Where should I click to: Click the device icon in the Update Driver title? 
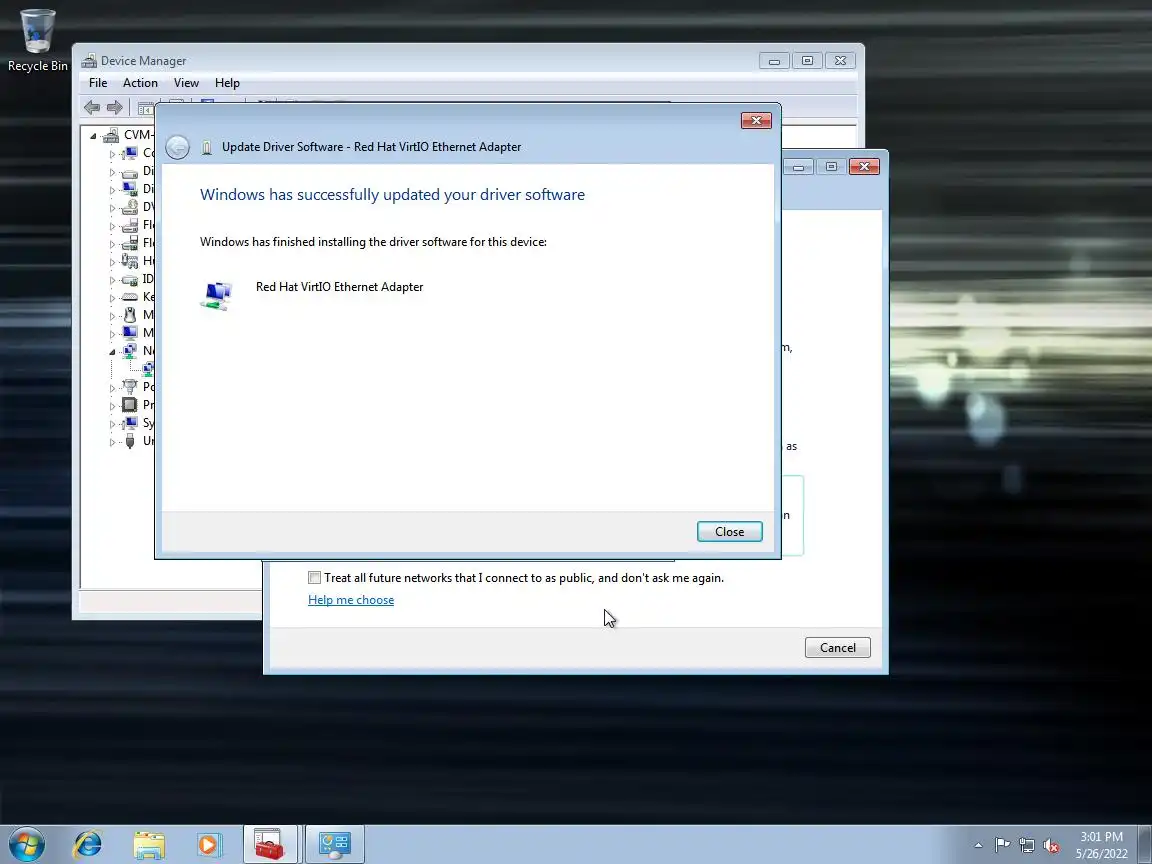coord(207,147)
